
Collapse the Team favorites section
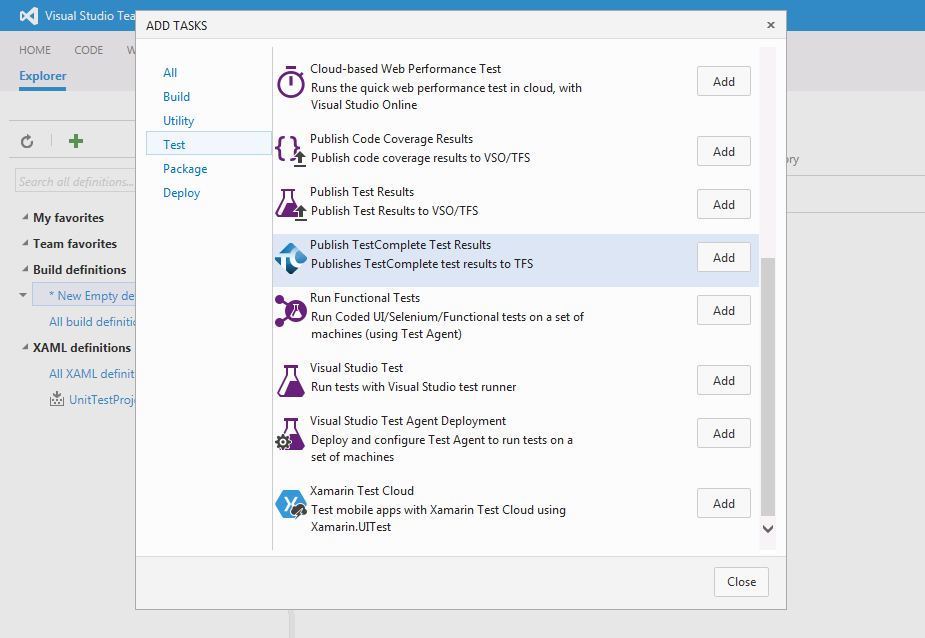tap(25, 244)
